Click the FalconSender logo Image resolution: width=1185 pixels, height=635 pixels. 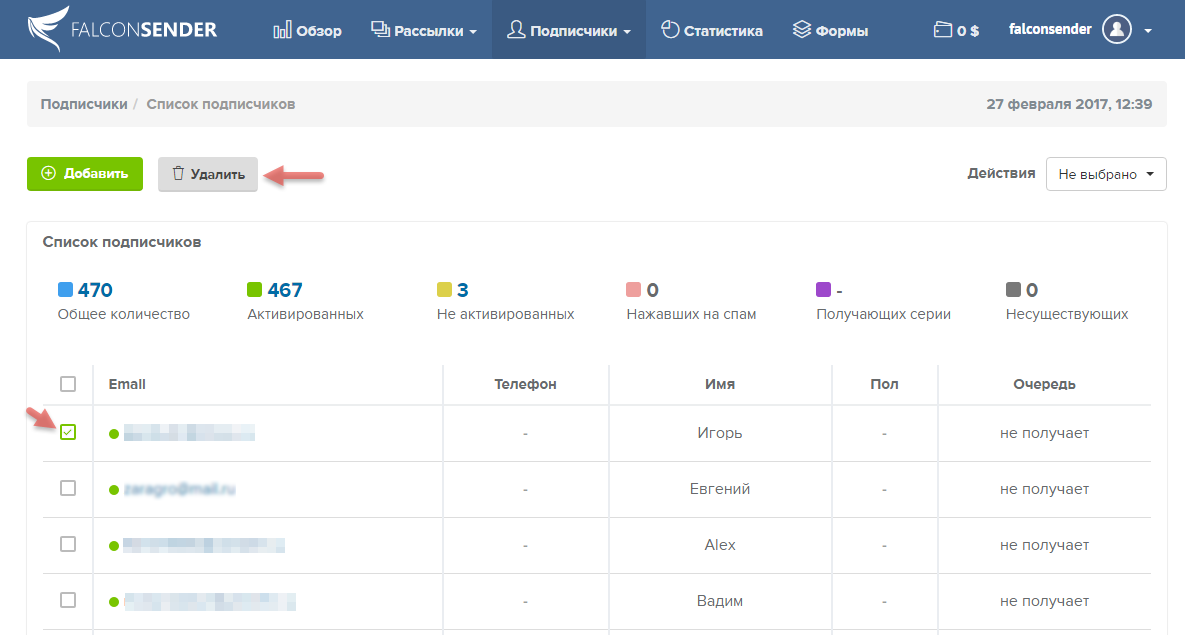pos(122,29)
